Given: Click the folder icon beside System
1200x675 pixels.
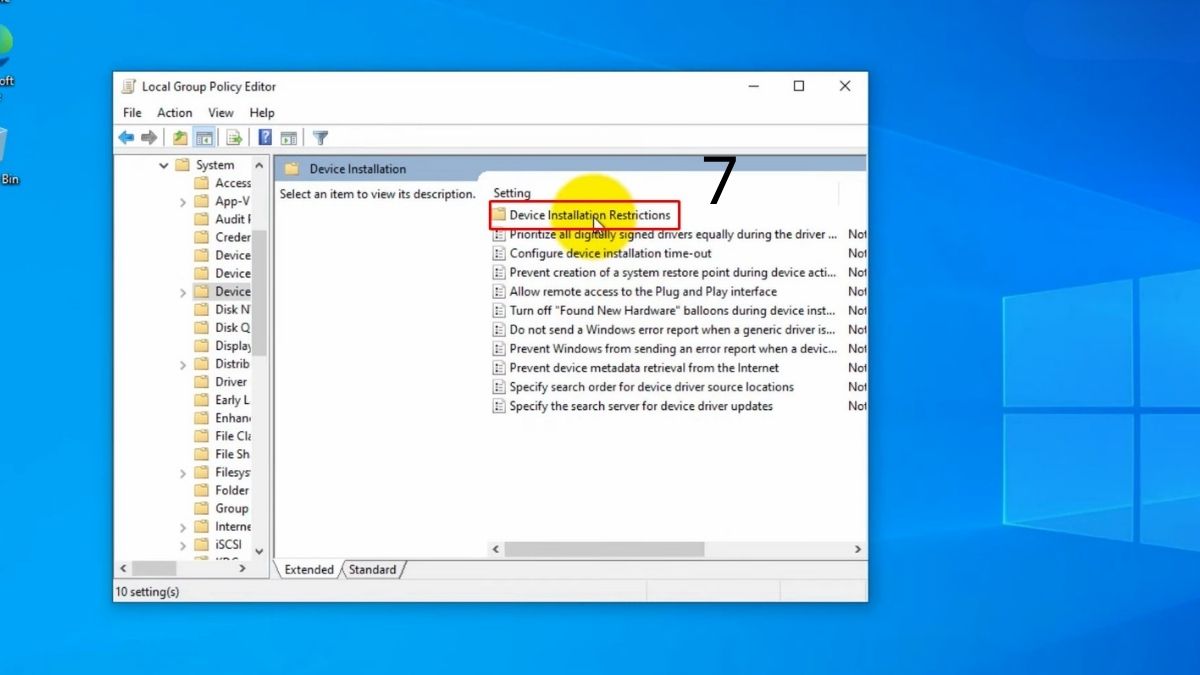Looking at the screenshot, I should [x=182, y=165].
